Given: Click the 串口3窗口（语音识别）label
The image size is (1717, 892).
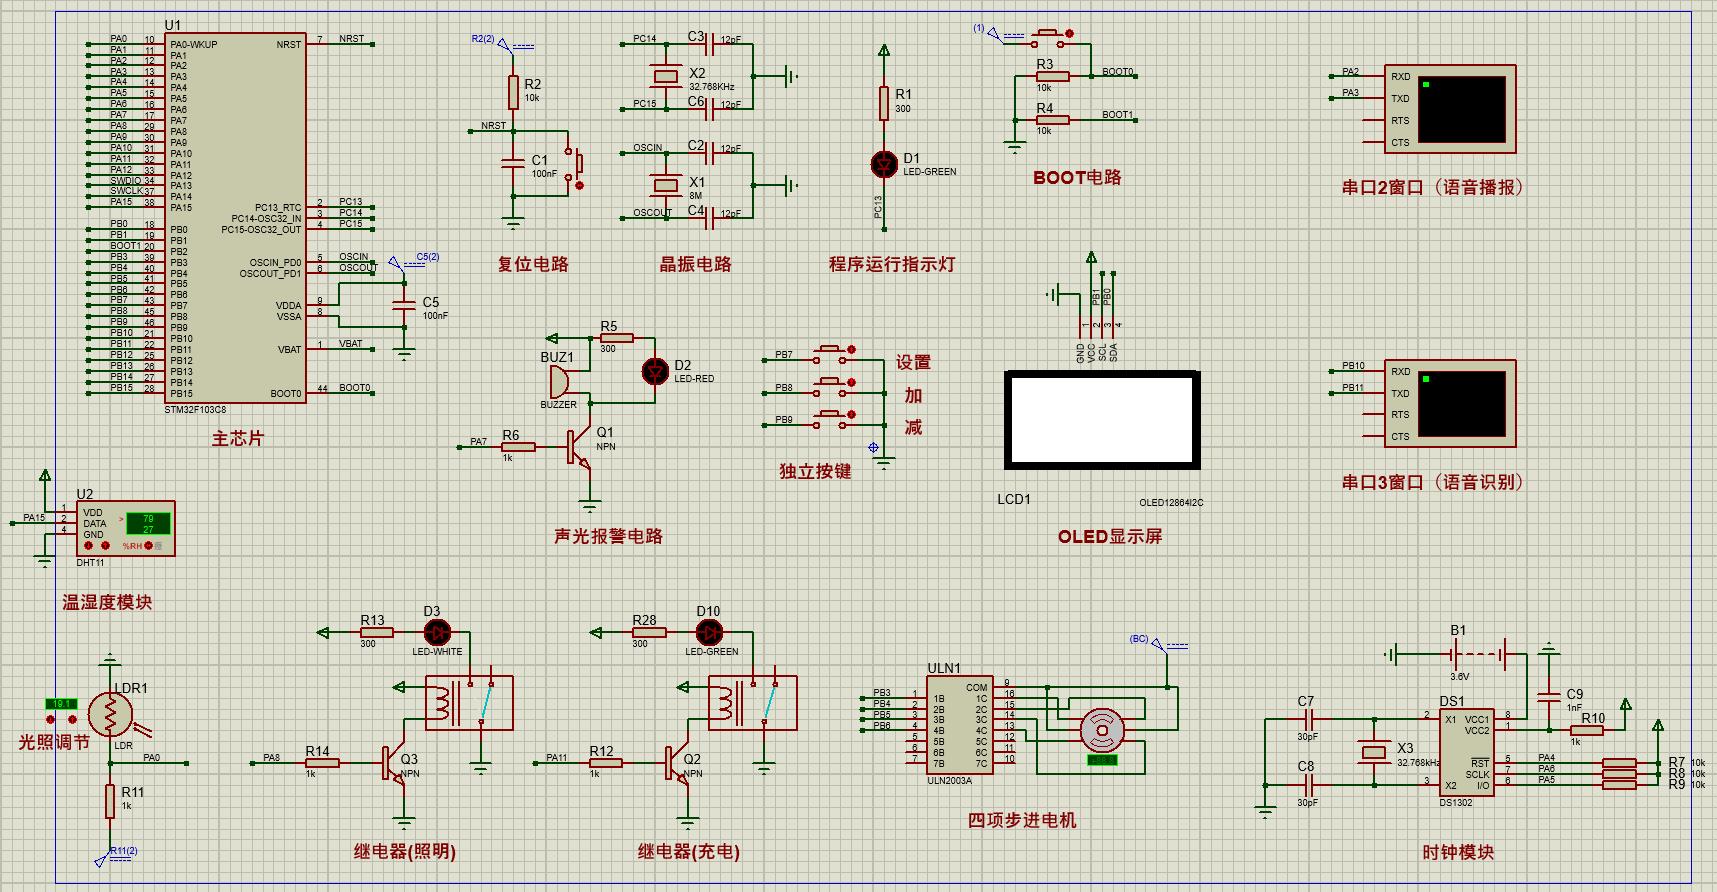Looking at the screenshot, I should (1432, 482).
